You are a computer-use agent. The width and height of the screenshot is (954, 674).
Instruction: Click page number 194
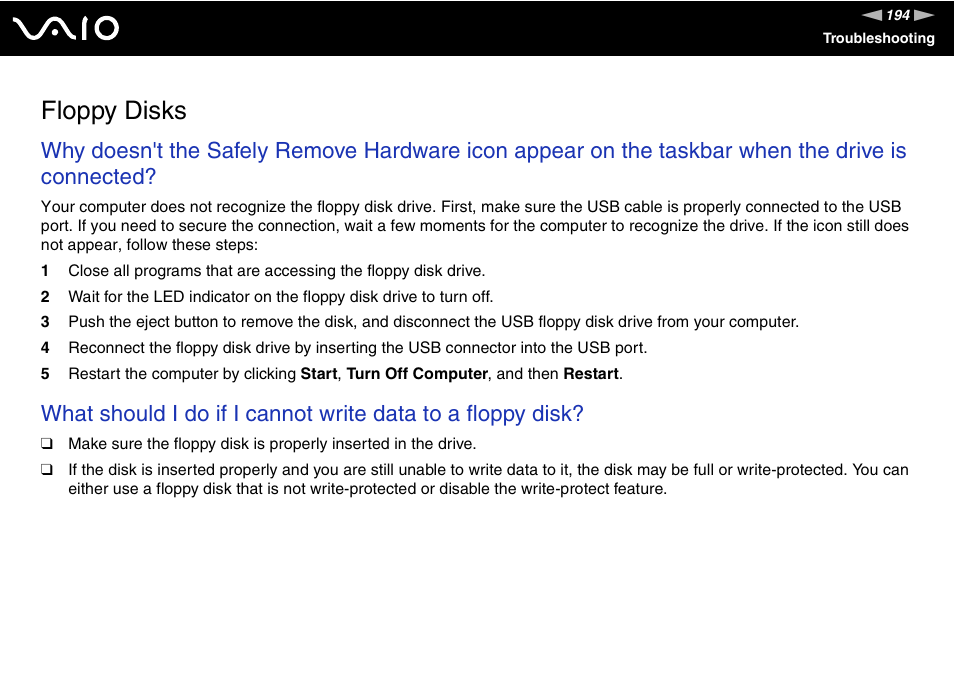pos(898,15)
